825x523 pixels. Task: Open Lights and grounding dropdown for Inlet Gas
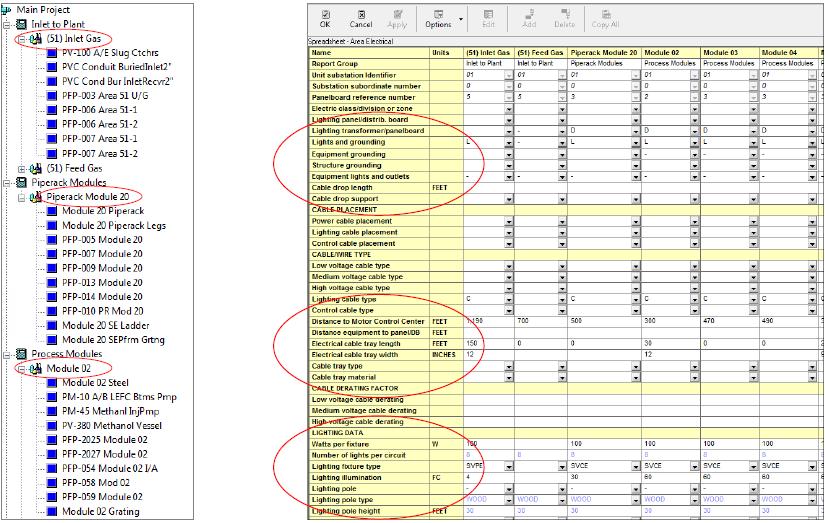(x=509, y=143)
